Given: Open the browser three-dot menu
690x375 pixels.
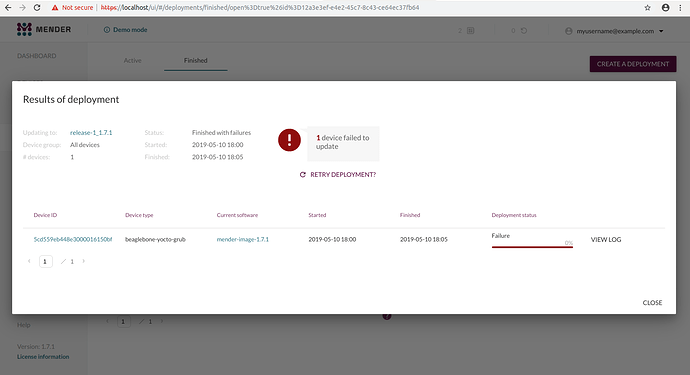Looking at the screenshot, I should coord(680,7).
